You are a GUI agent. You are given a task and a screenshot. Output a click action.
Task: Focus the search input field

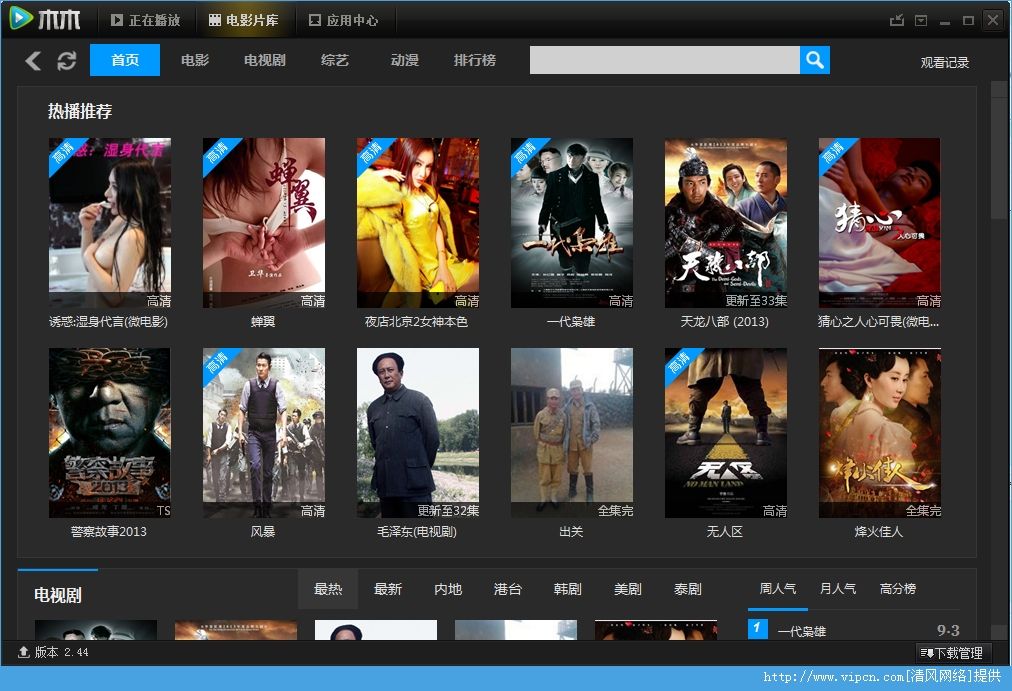665,60
